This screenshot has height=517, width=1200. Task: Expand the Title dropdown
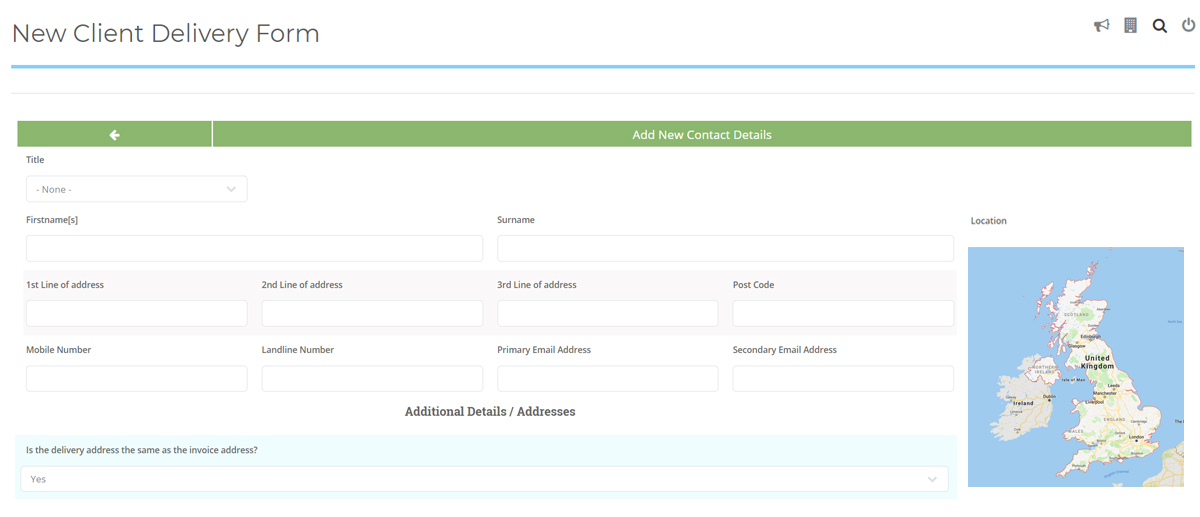[136, 189]
